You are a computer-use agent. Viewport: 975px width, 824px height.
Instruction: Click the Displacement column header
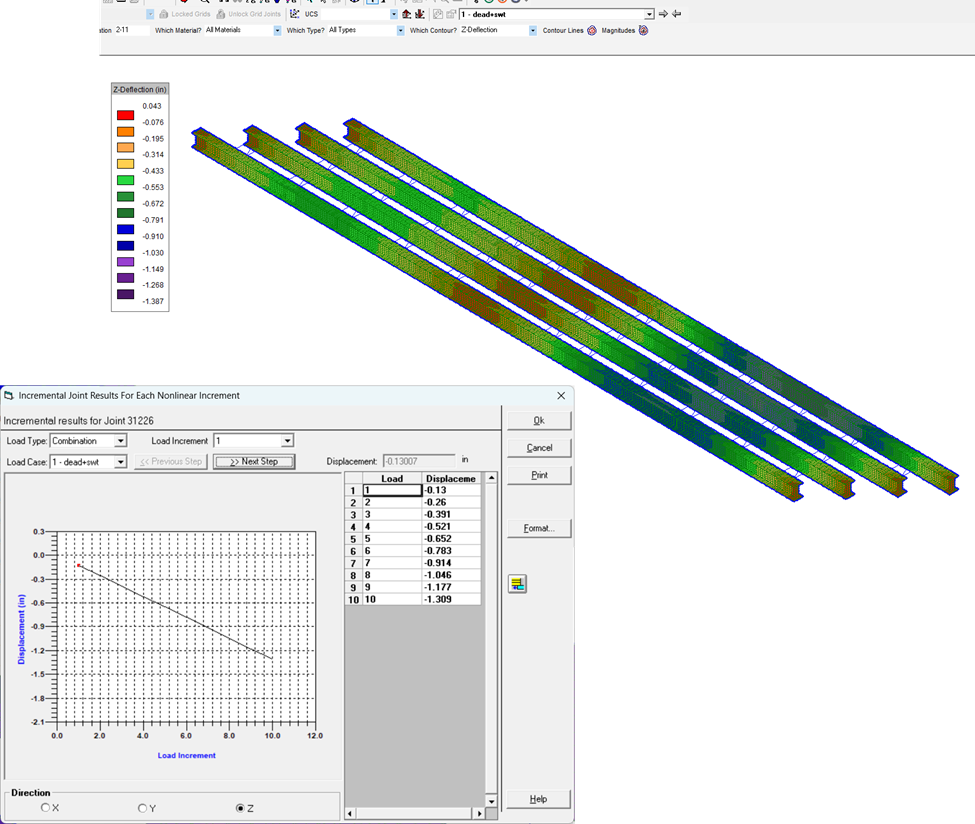pyautogui.click(x=451, y=478)
